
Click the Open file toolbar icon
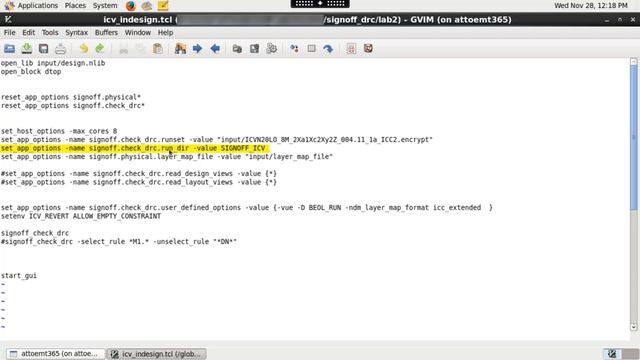point(9,49)
